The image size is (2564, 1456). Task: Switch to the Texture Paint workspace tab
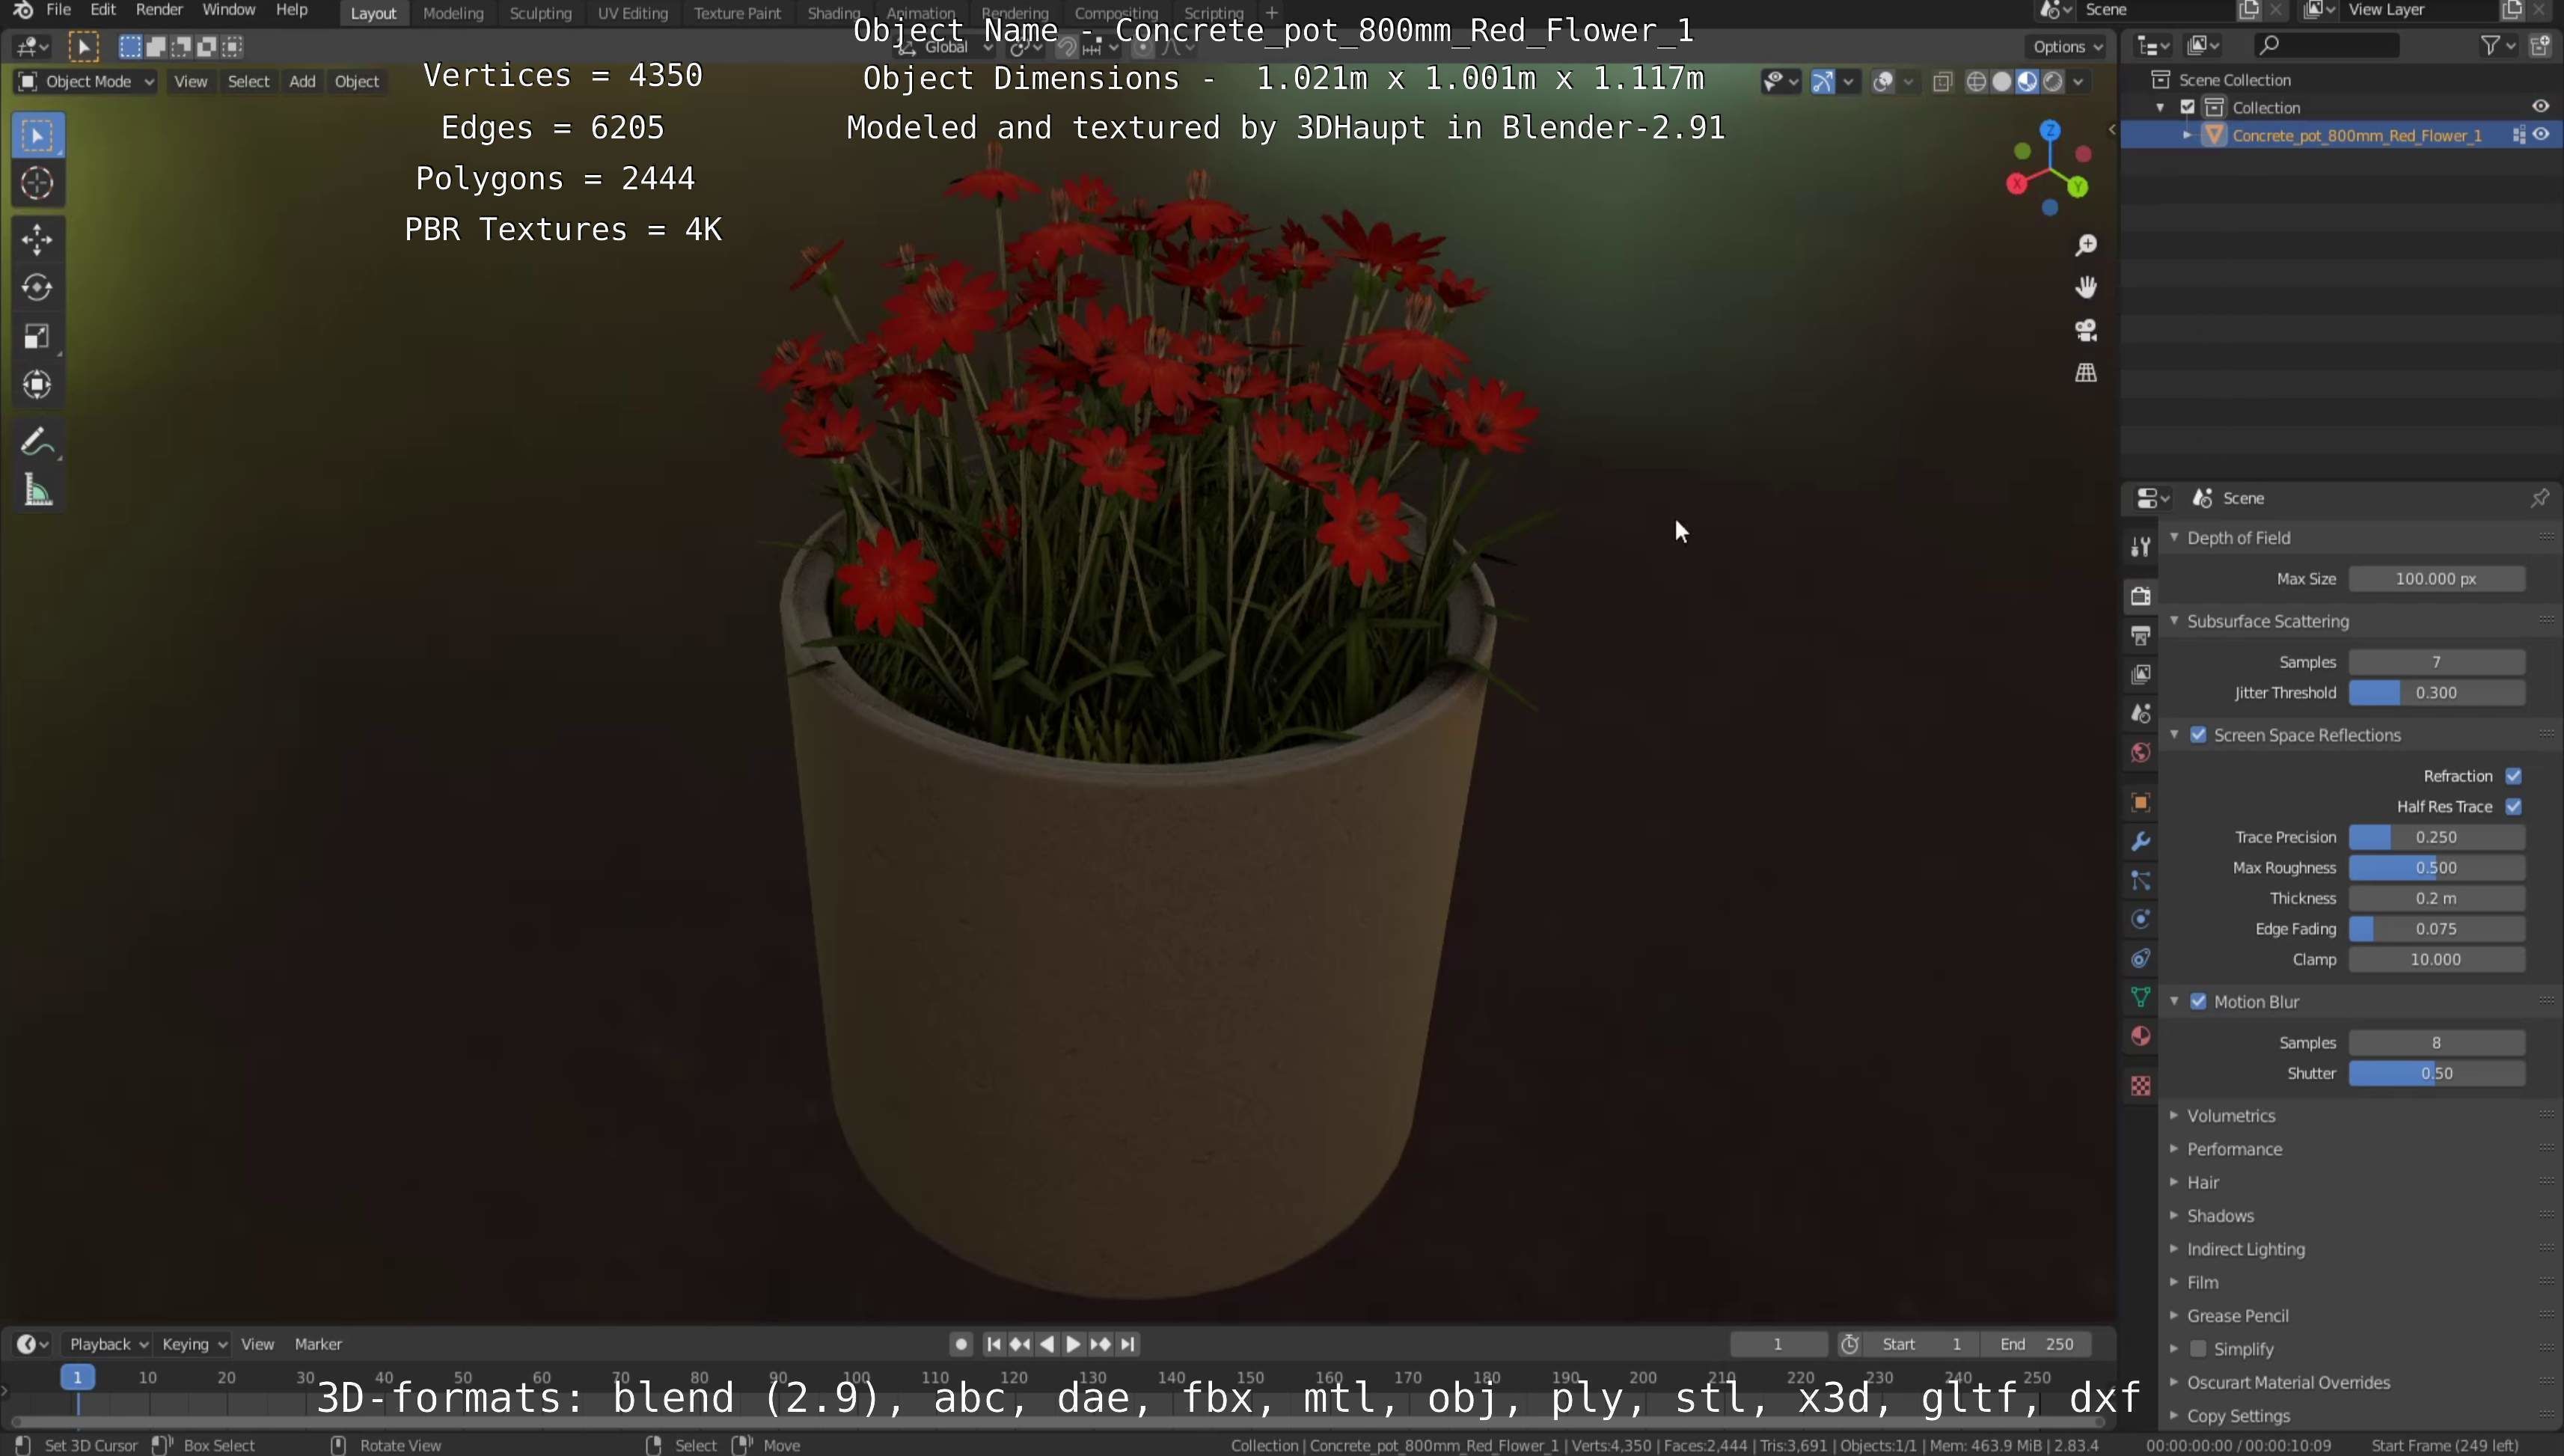tap(737, 13)
